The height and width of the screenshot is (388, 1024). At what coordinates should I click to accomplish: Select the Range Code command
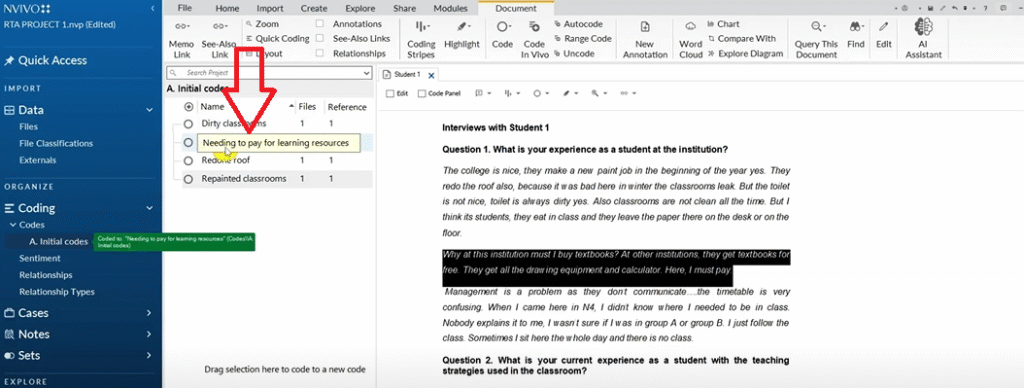click(583, 39)
